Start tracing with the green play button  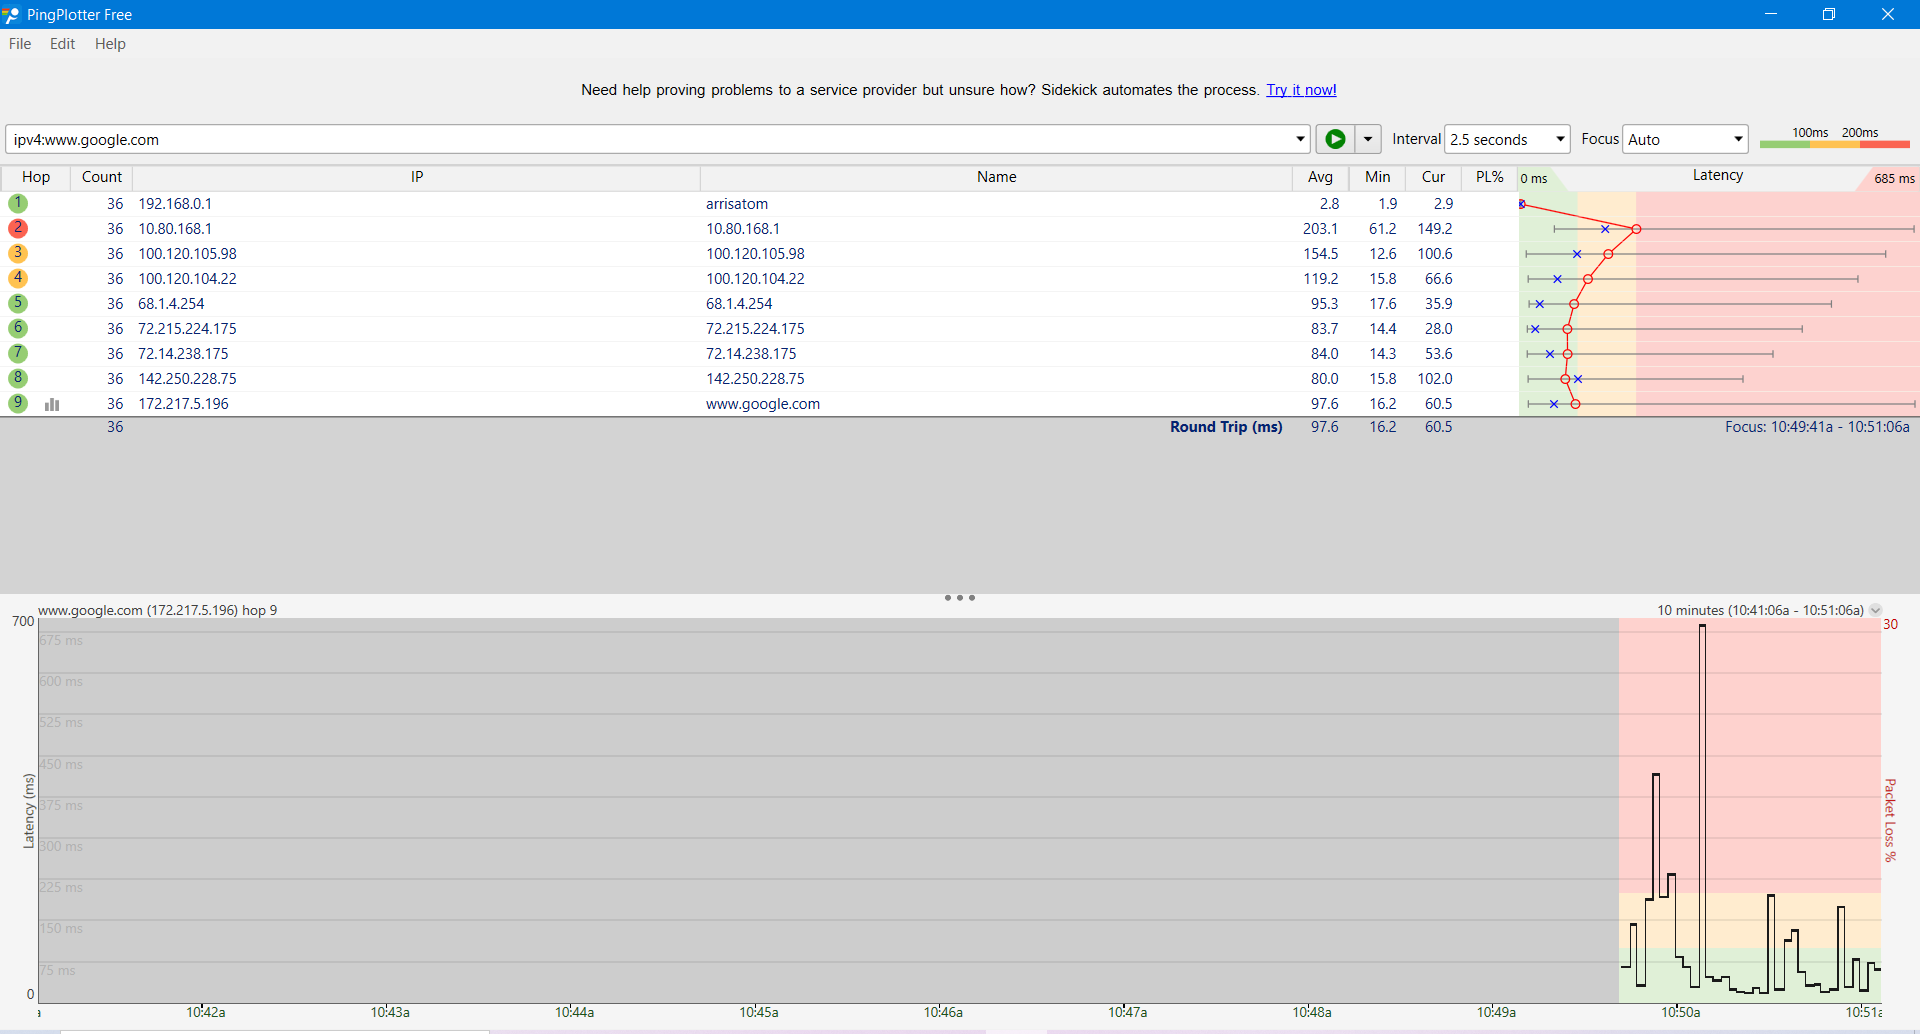[1335, 139]
